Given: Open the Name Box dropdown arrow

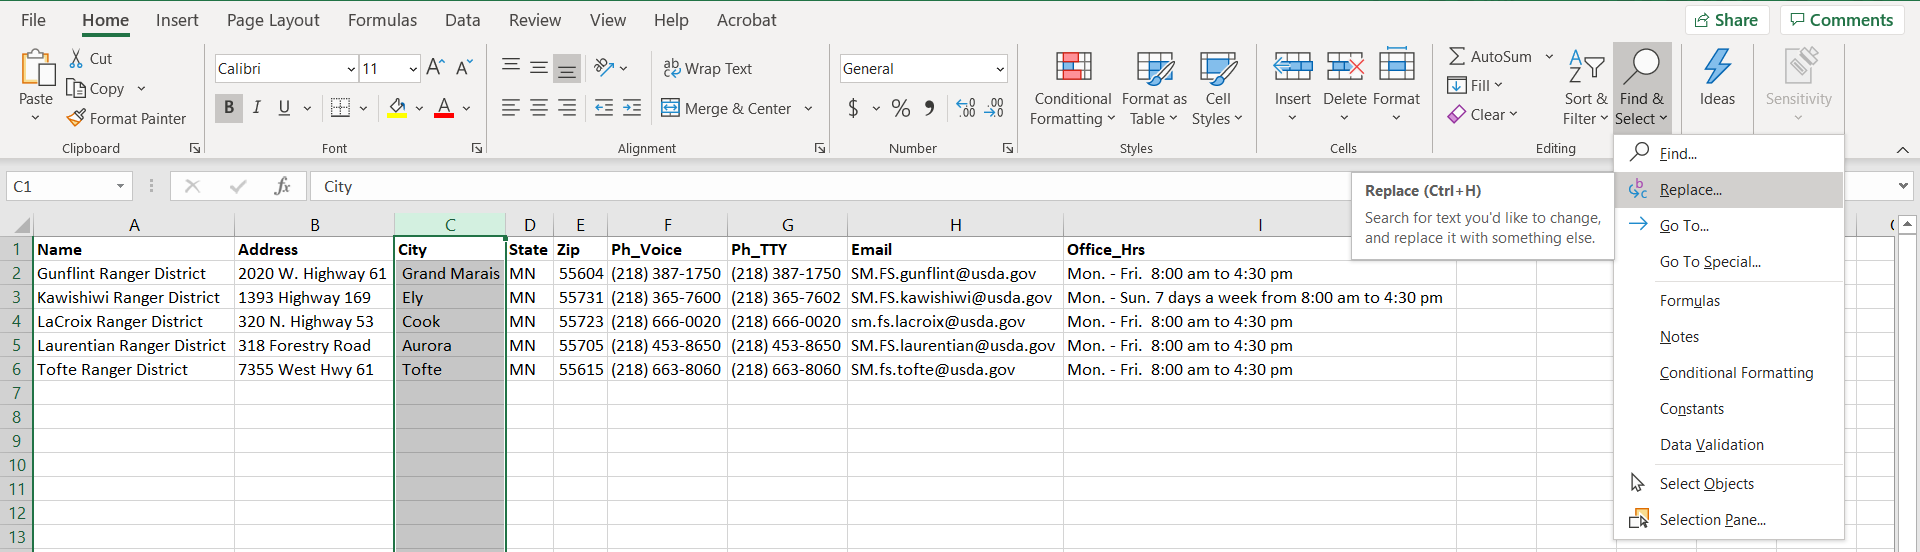Looking at the screenshot, I should click(120, 186).
